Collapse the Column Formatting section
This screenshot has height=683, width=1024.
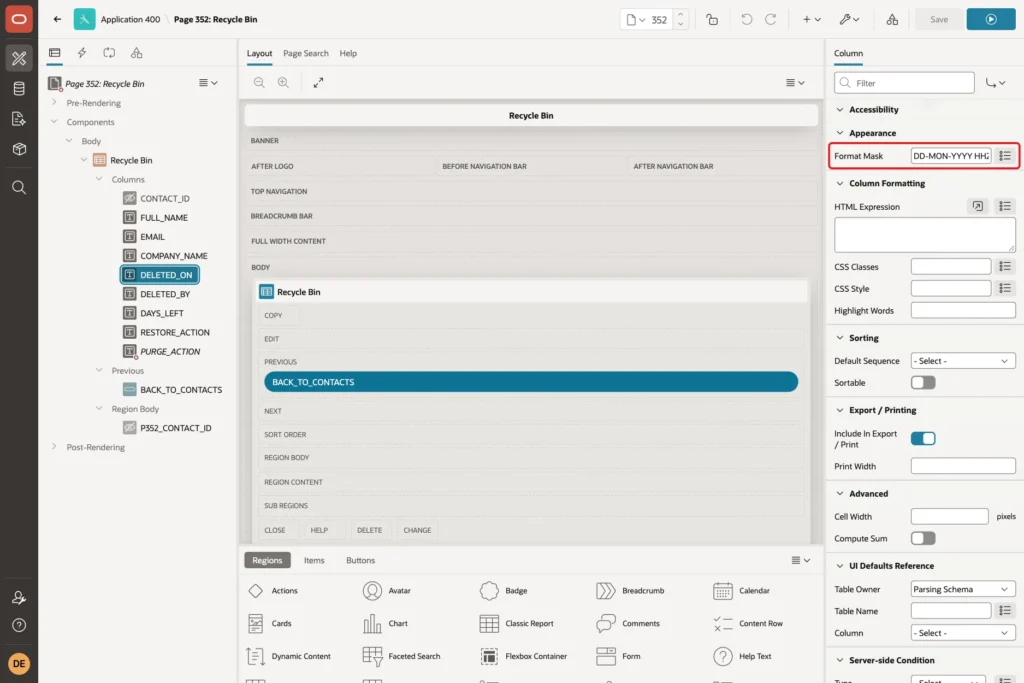840,183
